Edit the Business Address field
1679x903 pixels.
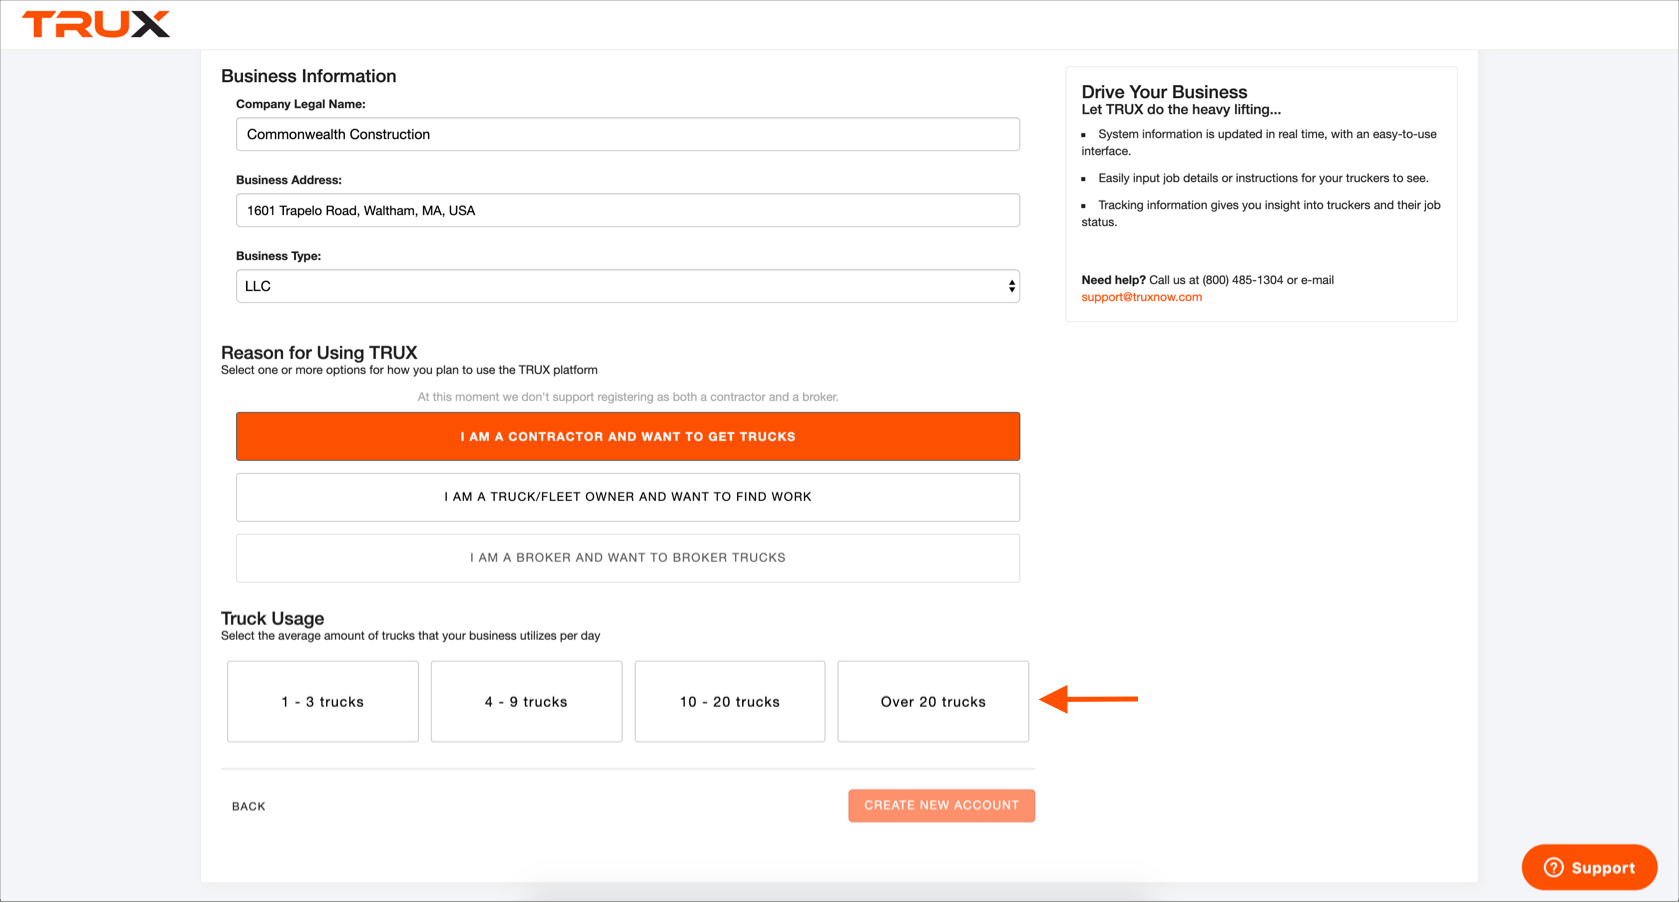pos(628,210)
